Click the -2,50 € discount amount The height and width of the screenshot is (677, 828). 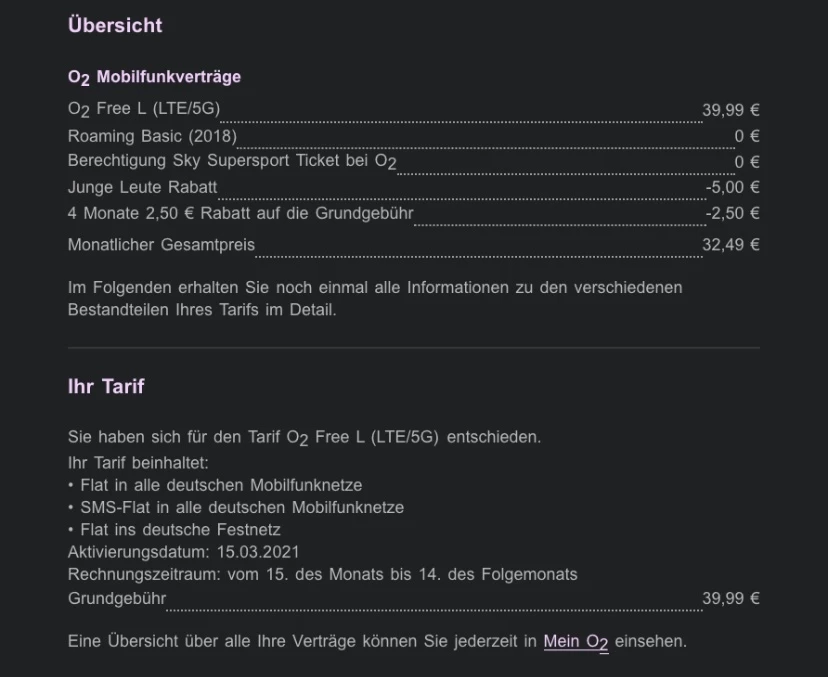click(732, 213)
